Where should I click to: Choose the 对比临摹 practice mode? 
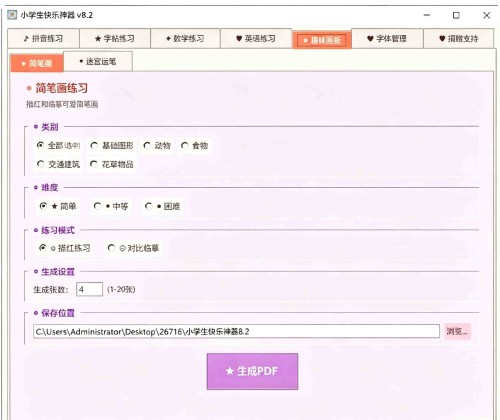(134, 248)
